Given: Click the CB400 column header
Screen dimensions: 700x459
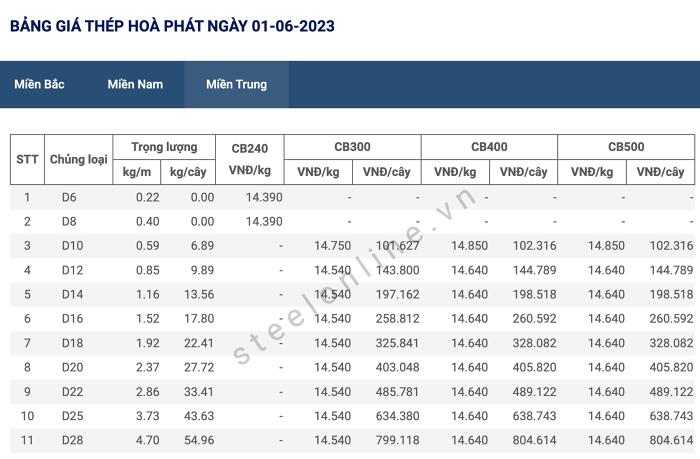Looking at the screenshot, I should (489, 147).
